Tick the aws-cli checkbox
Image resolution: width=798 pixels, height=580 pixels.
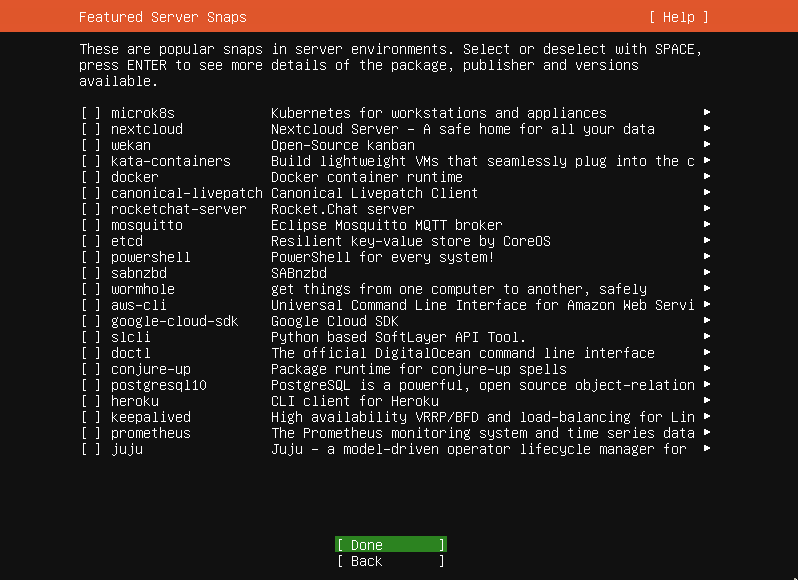point(91,305)
